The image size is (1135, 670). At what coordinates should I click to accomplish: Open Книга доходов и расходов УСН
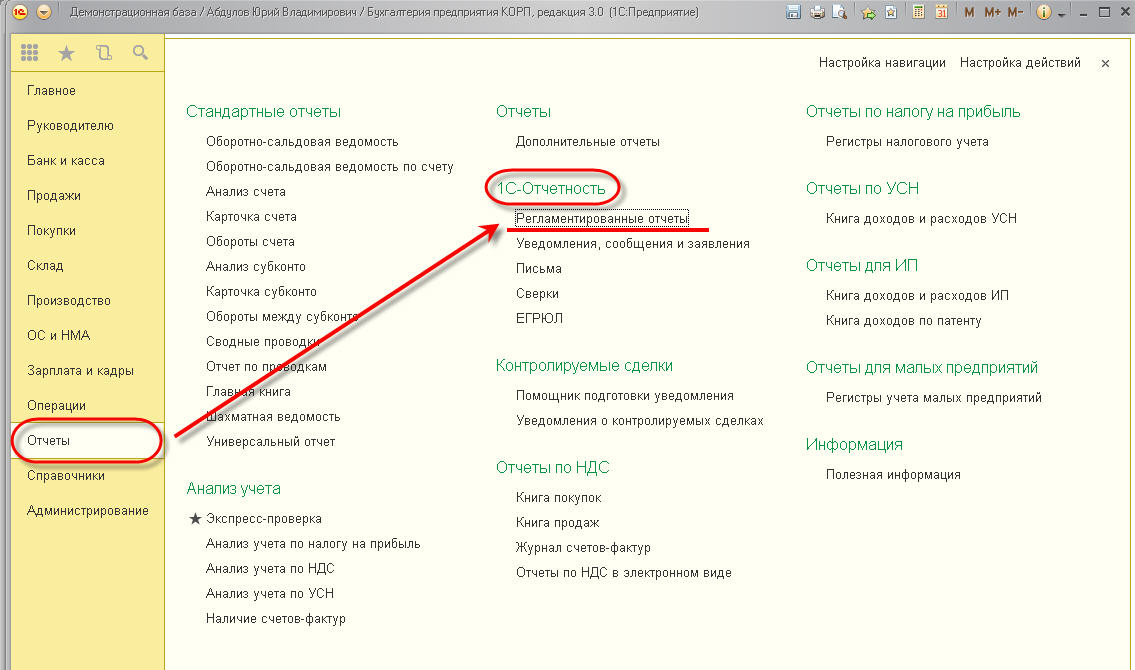point(921,219)
